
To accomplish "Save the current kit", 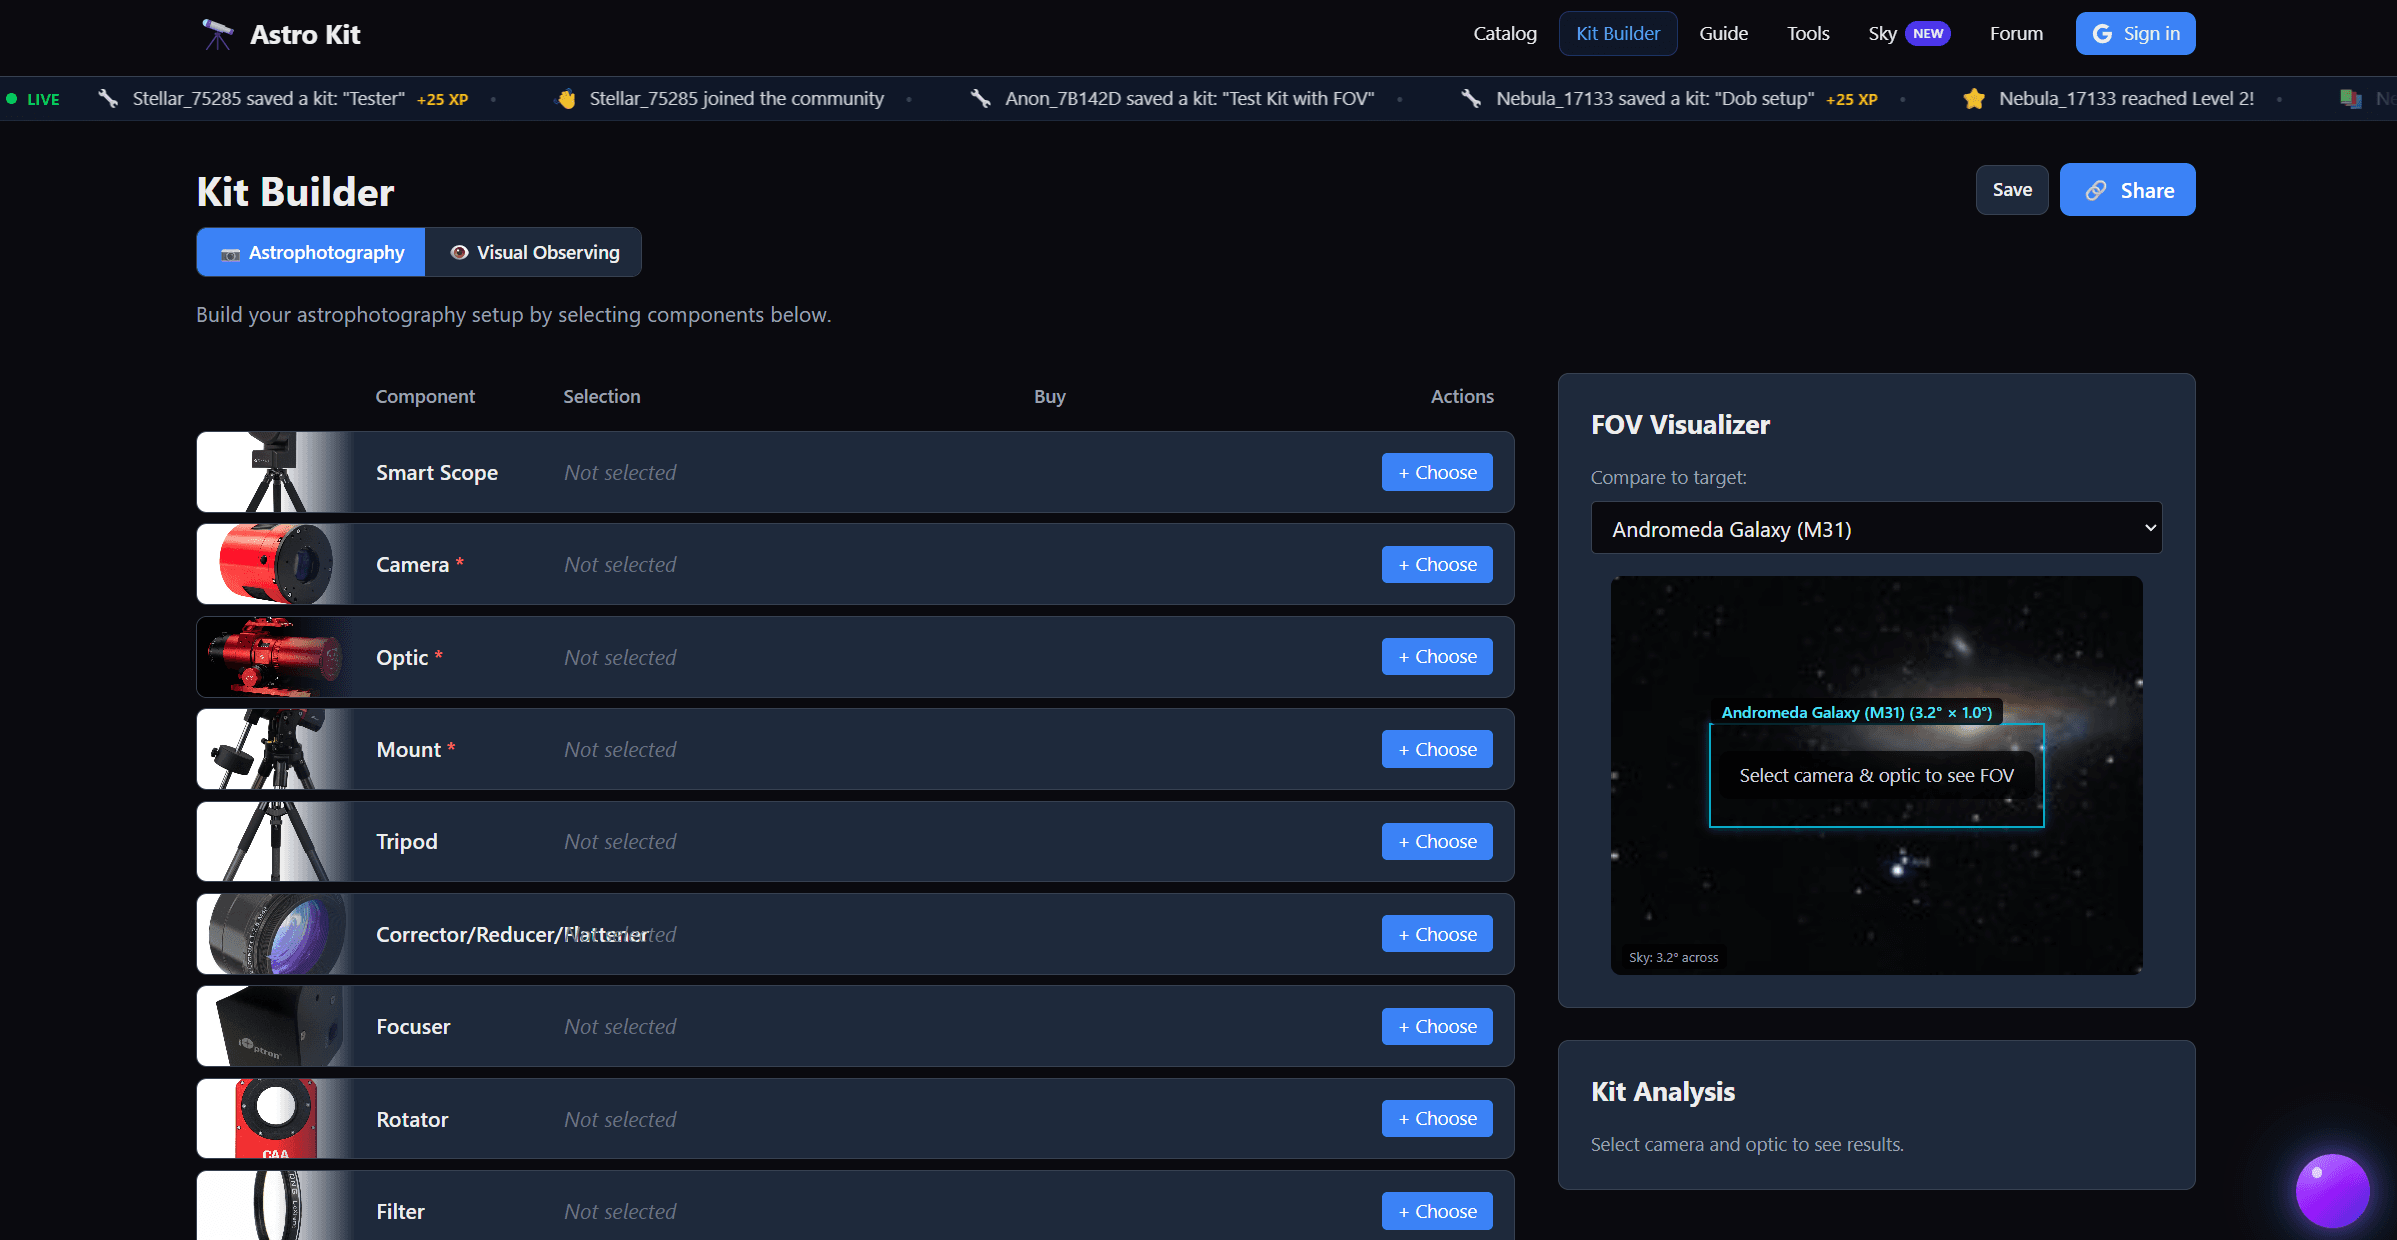I will click(2012, 190).
